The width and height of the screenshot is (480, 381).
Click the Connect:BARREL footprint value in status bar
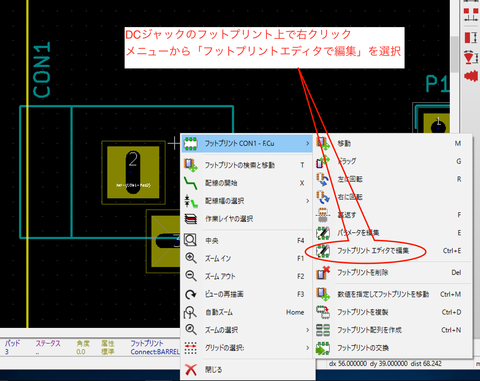click(155, 352)
